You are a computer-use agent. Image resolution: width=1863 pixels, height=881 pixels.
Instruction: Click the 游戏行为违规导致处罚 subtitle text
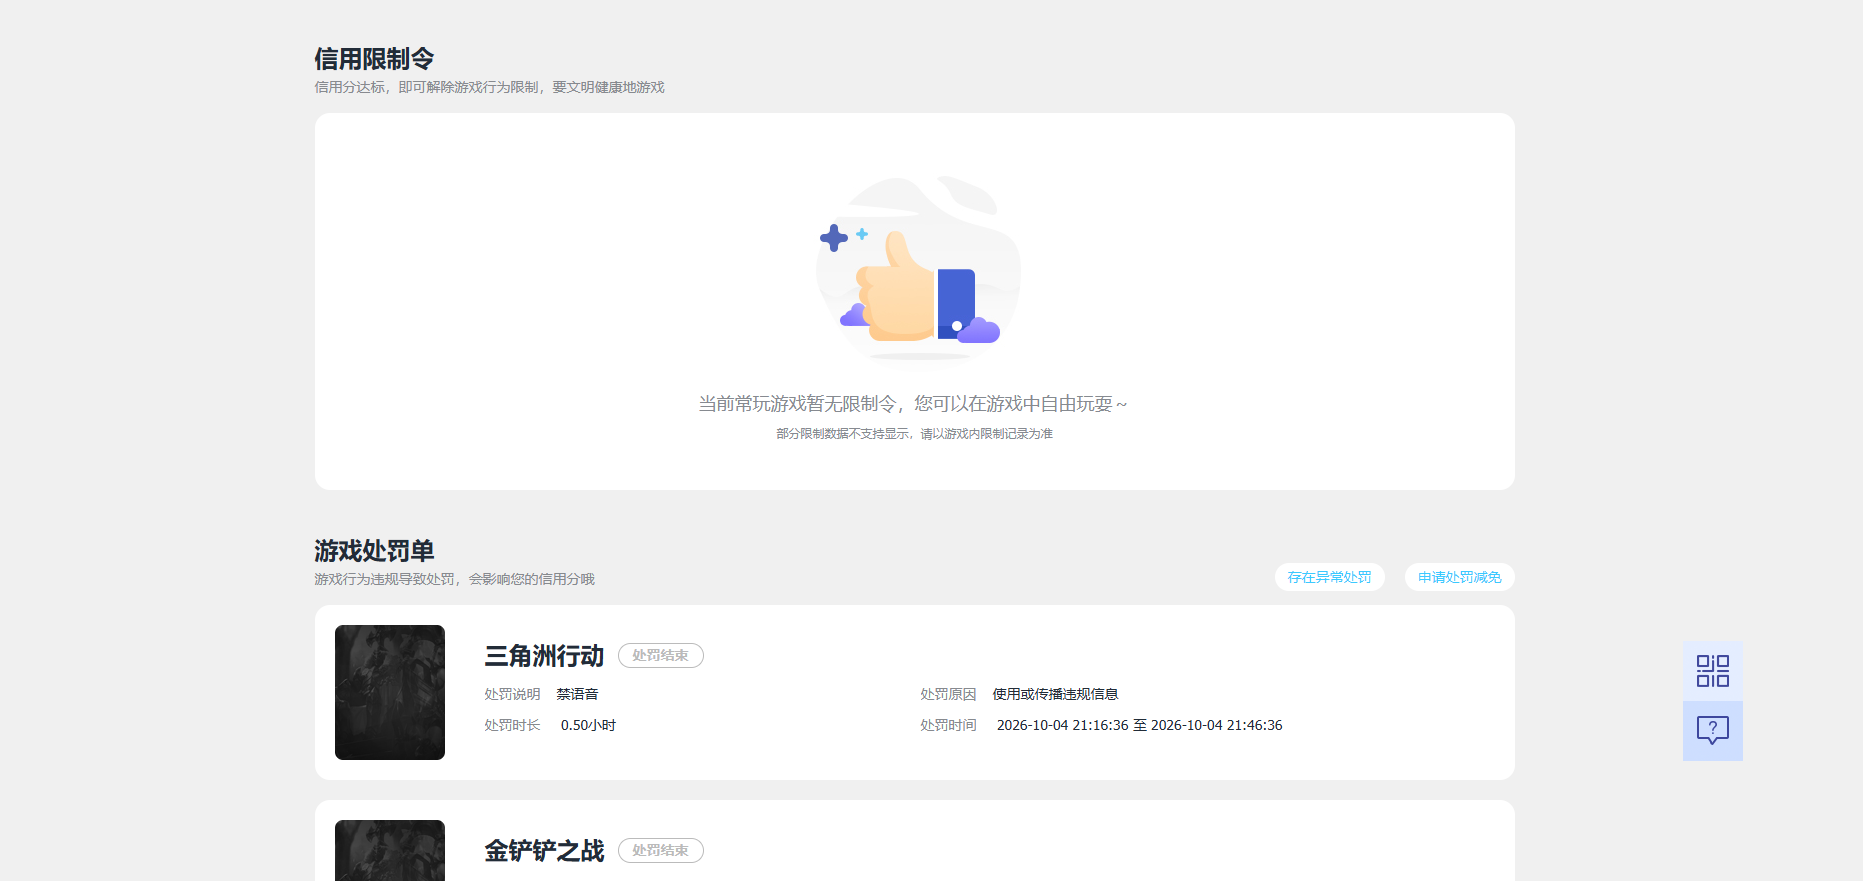454,579
